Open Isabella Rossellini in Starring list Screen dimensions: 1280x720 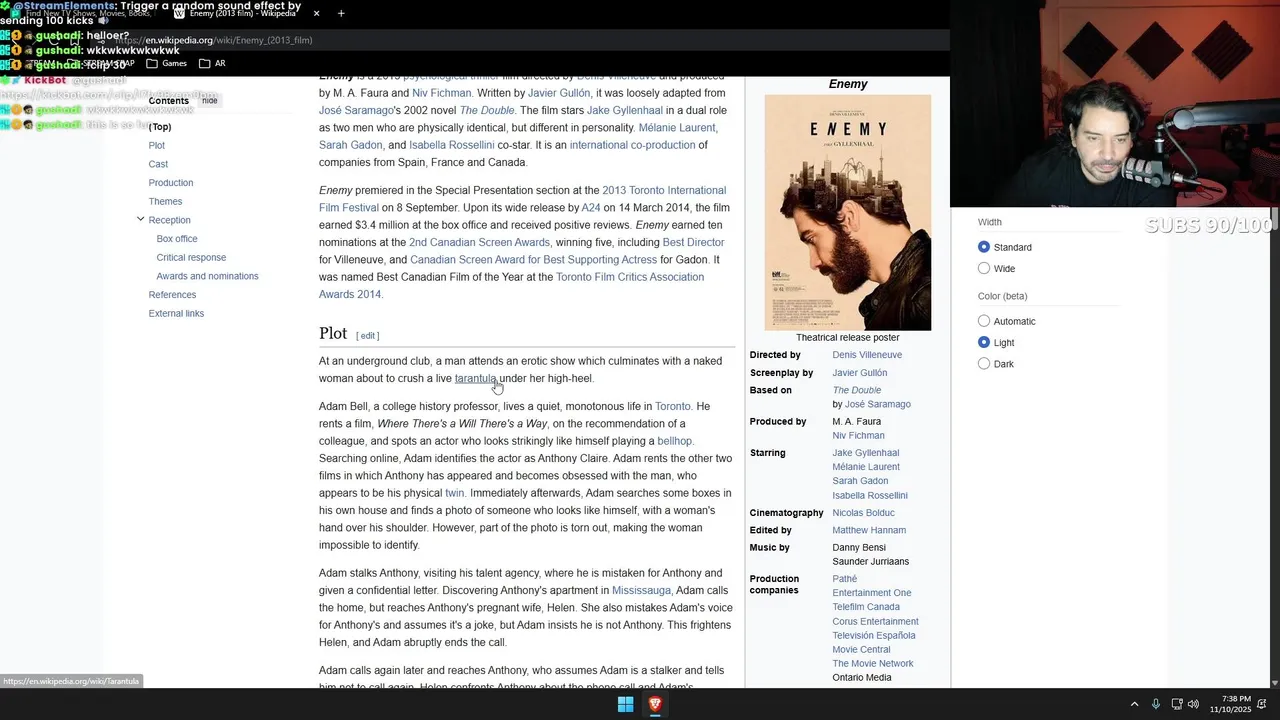point(870,496)
